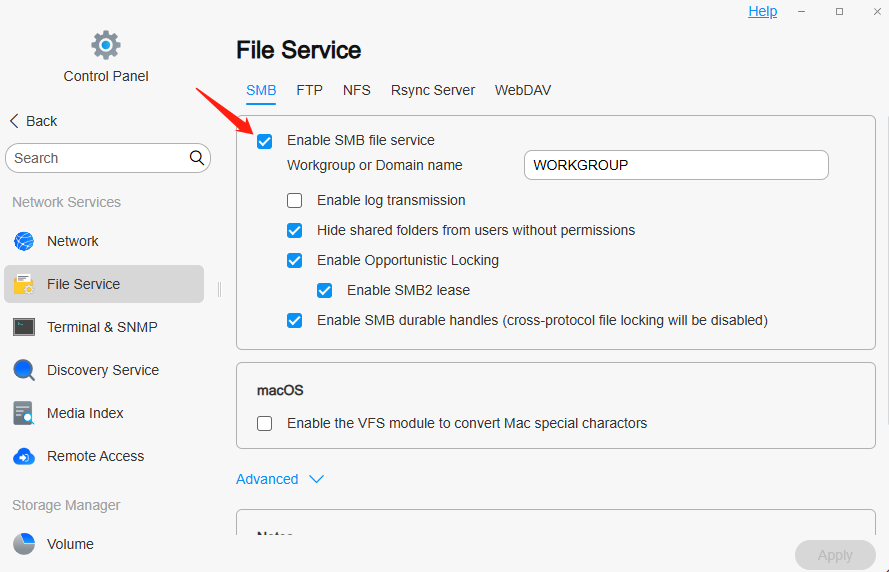
Task: Click the Control Panel gear icon
Action: pyautogui.click(x=105, y=45)
